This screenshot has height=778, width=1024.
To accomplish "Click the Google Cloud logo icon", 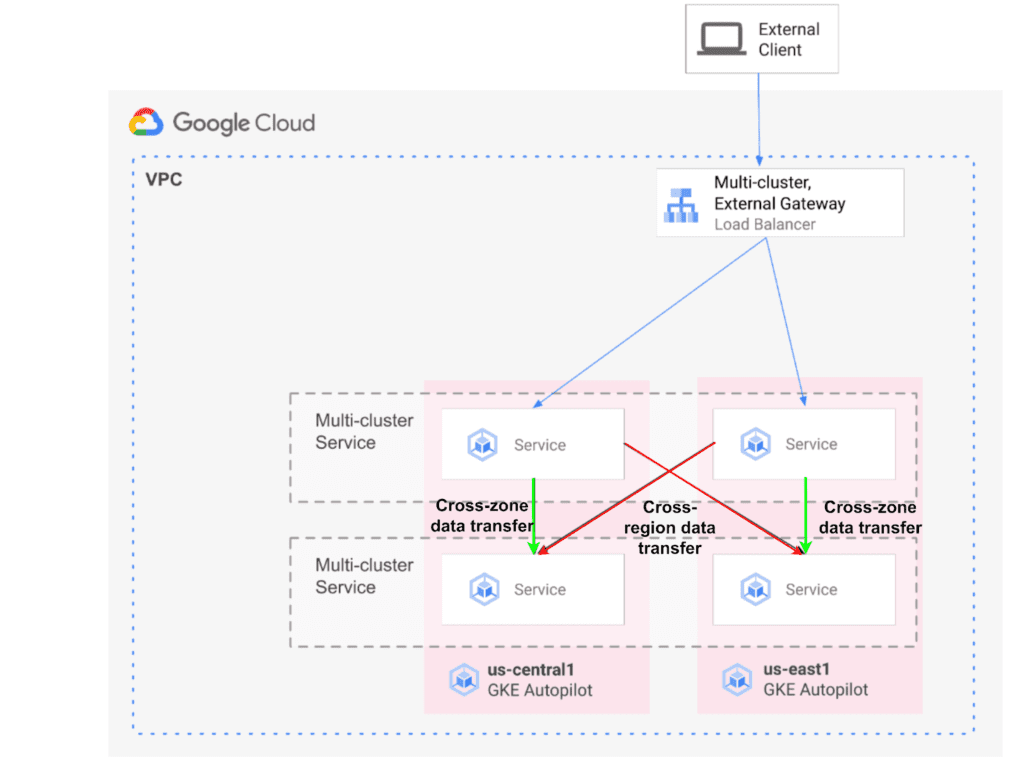I will pyautogui.click(x=146, y=123).
